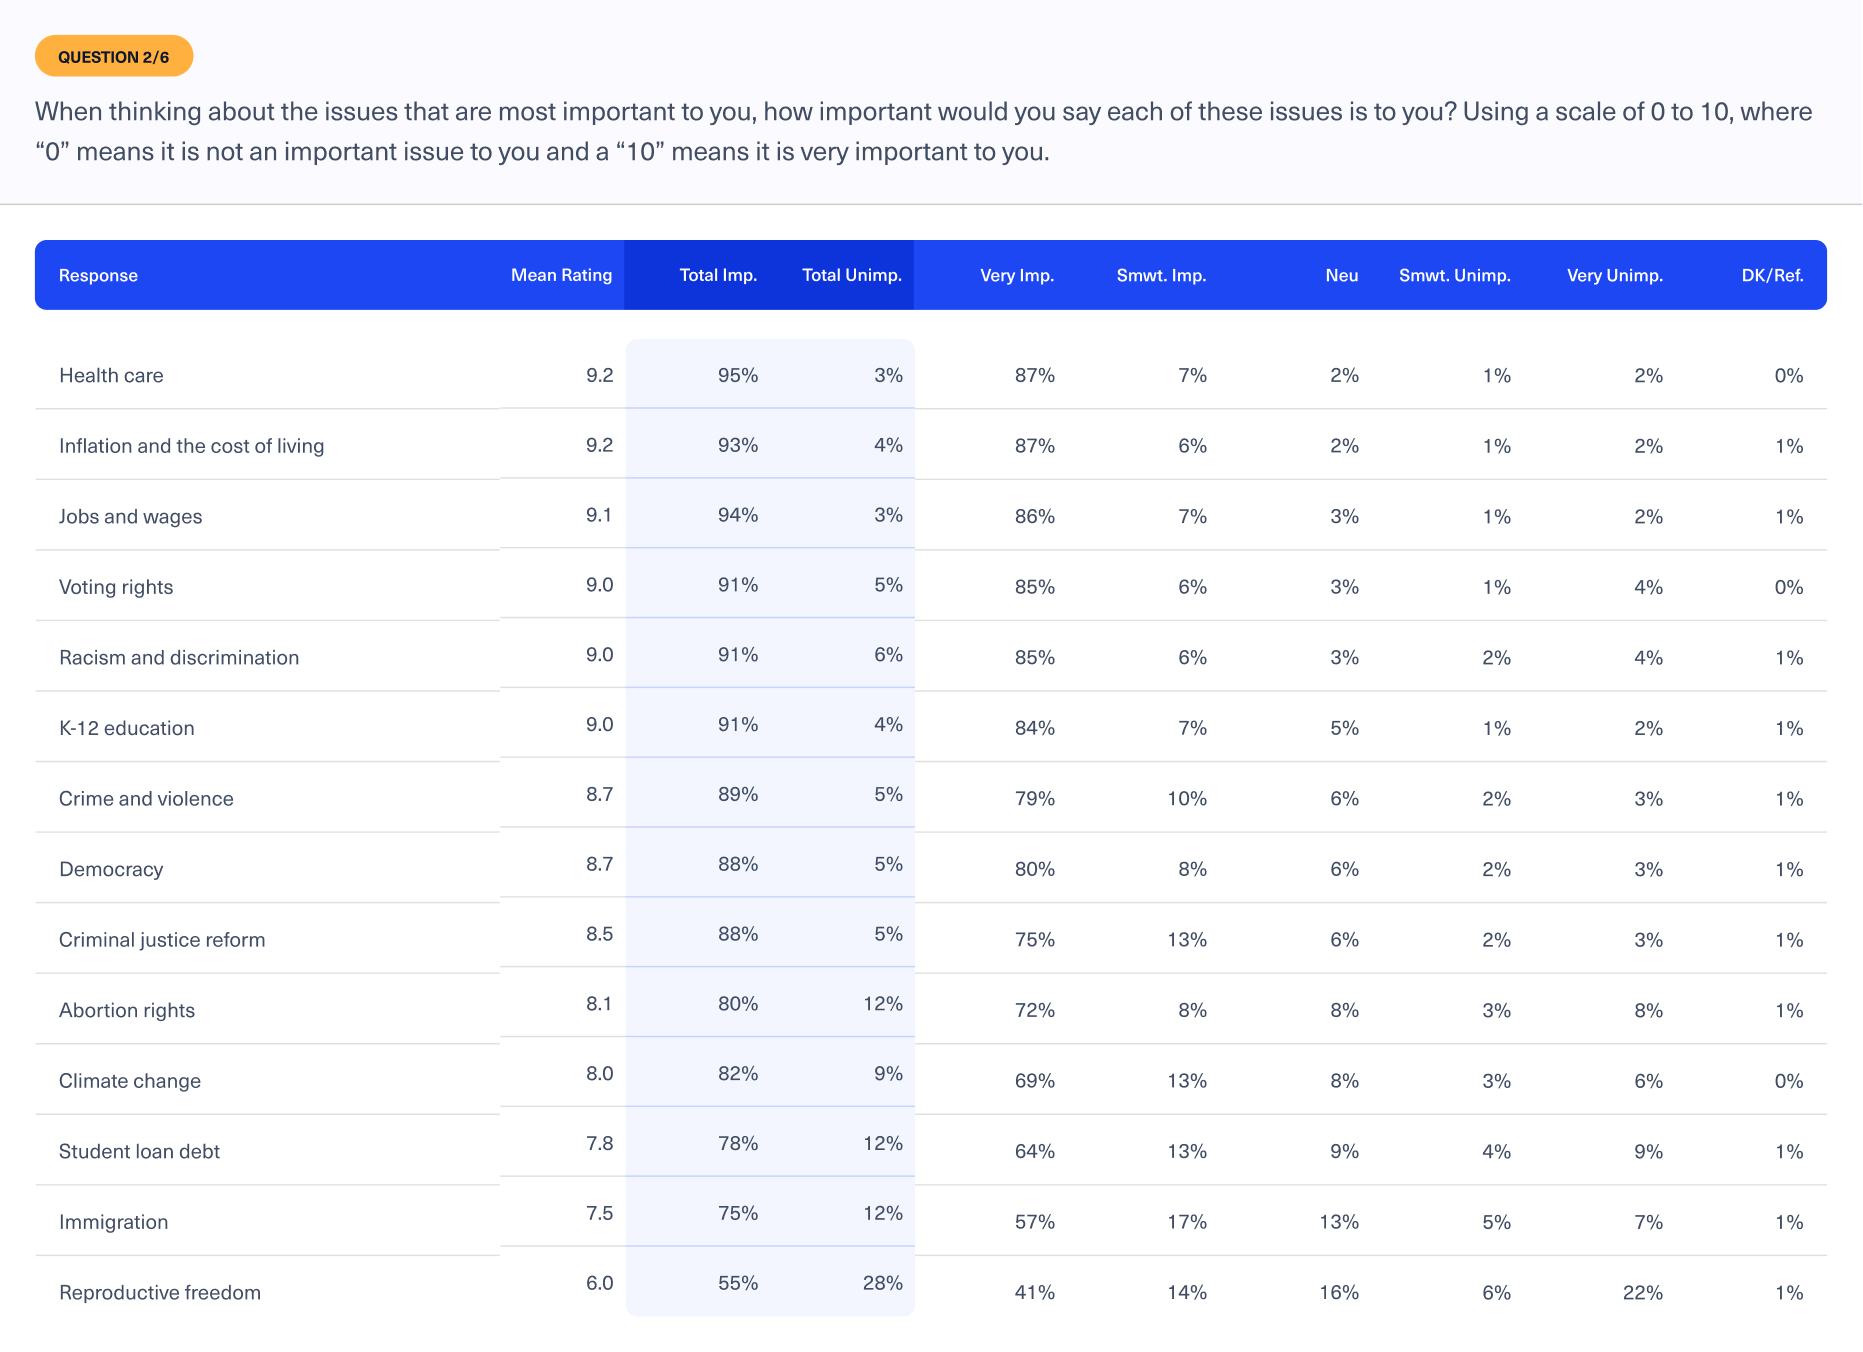Select the Health care row label
This screenshot has height=1352, width=1863.
pyautogui.click(x=111, y=376)
